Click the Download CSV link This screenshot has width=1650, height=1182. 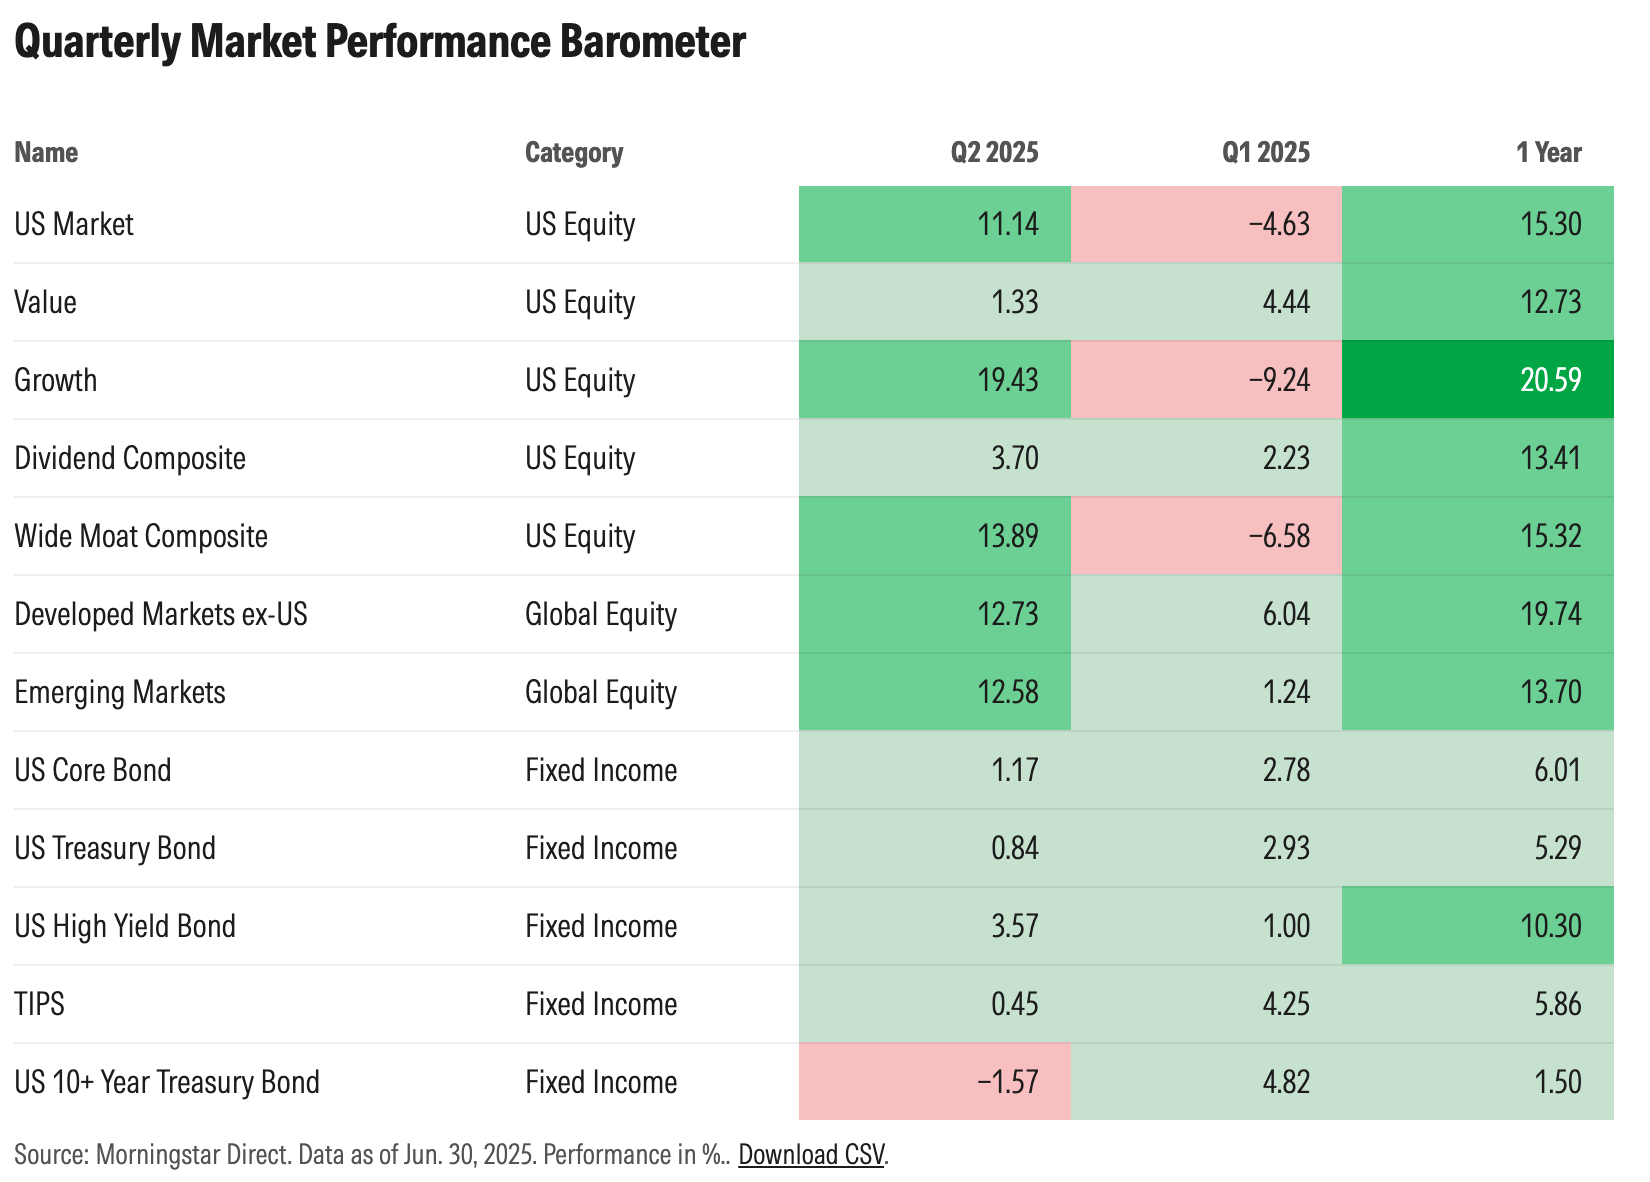pos(811,1155)
